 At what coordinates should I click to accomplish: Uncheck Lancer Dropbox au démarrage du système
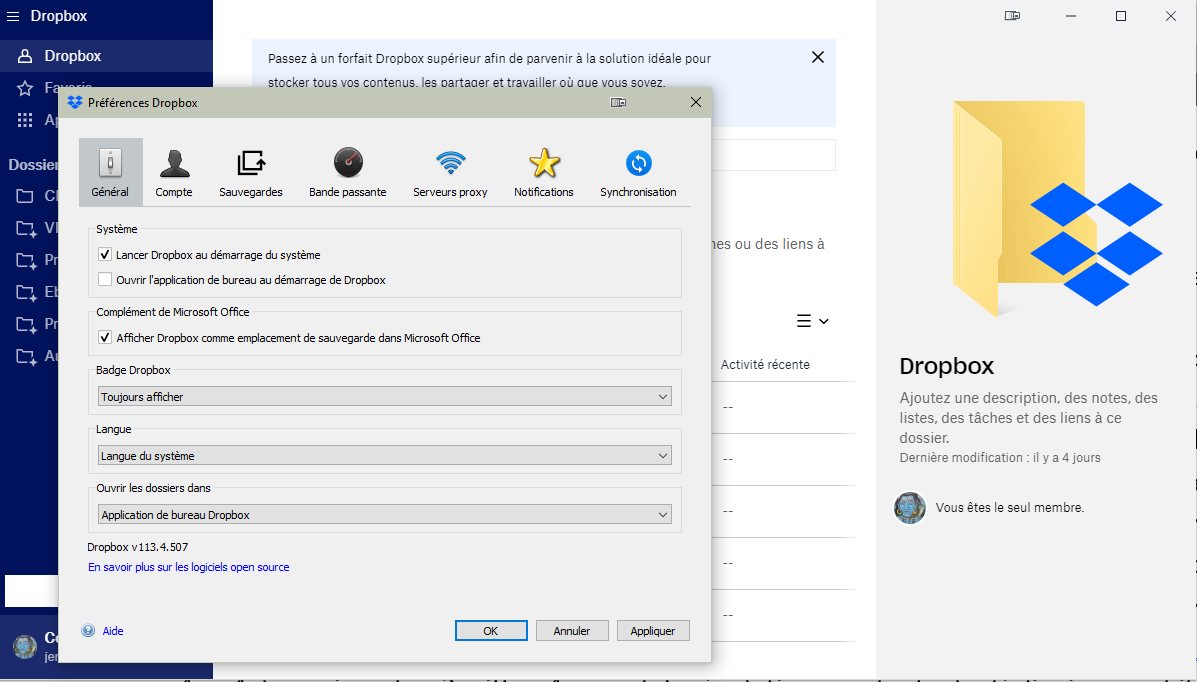point(105,254)
